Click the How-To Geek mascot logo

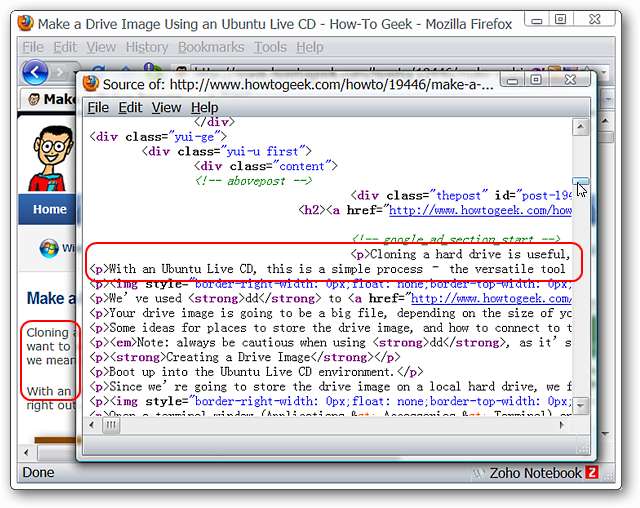(x=46, y=157)
